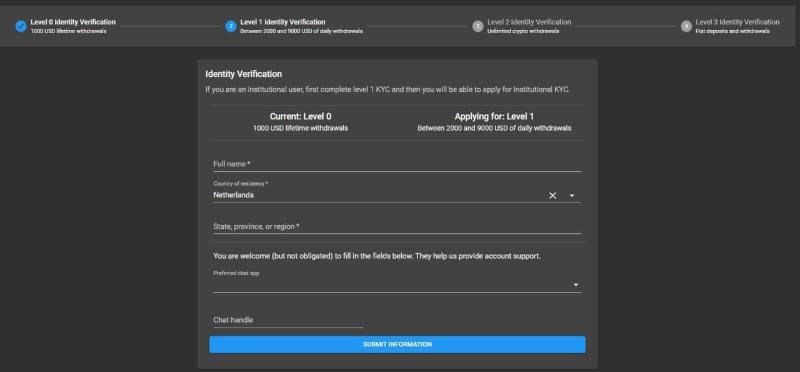Click 'Fiat deposits and withdrawals' subtitle

[732, 31]
